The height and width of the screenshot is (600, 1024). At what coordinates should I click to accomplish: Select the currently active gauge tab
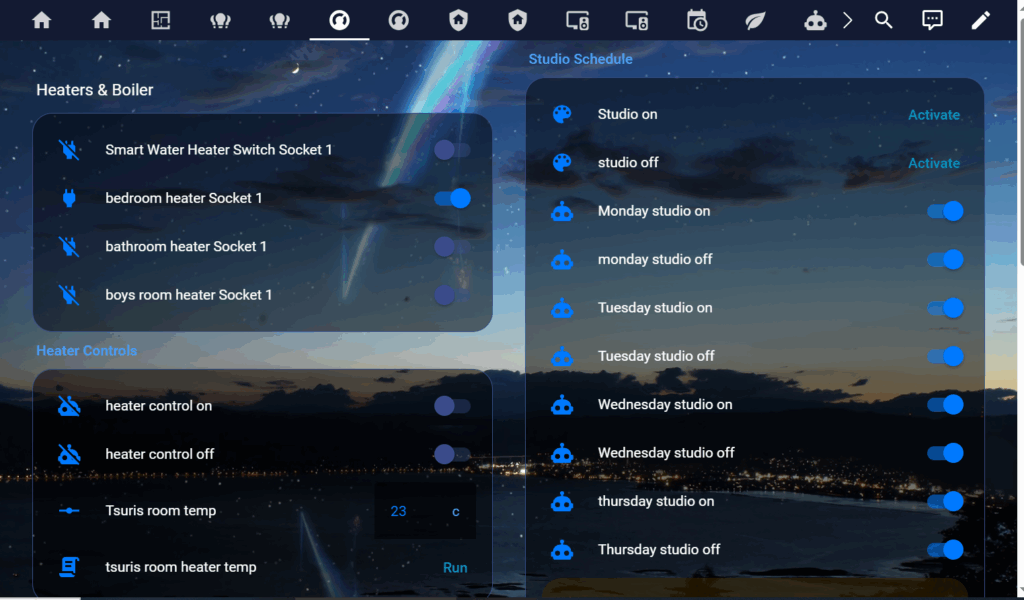pos(339,20)
